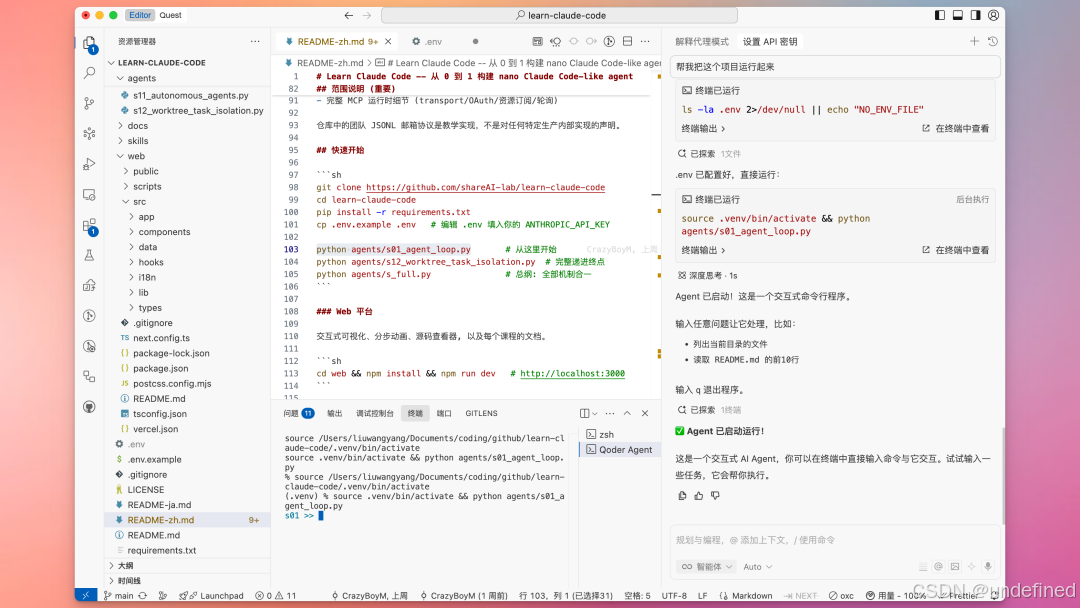Click the microphone voice input icon

[988, 567]
